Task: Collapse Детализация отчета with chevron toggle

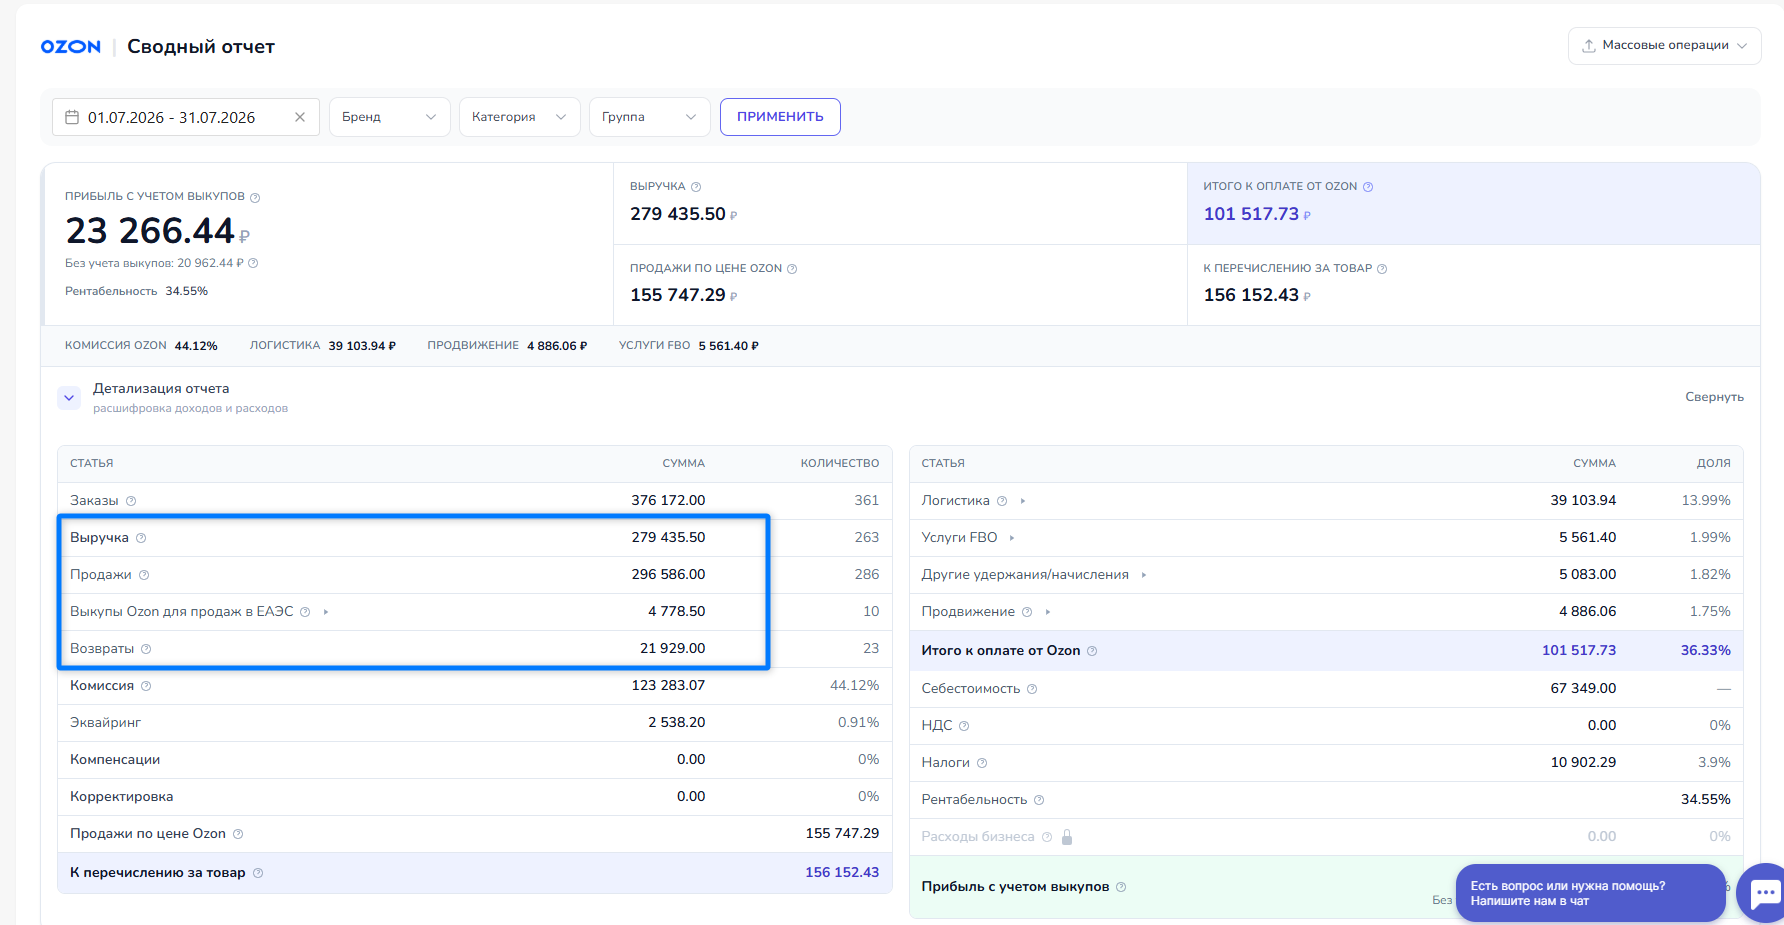Action: coord(69,398)
